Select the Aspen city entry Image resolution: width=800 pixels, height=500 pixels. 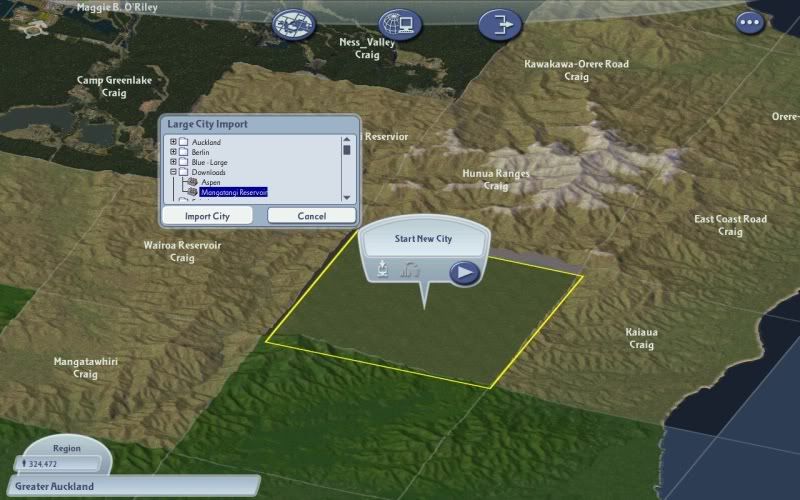point(211,182)
